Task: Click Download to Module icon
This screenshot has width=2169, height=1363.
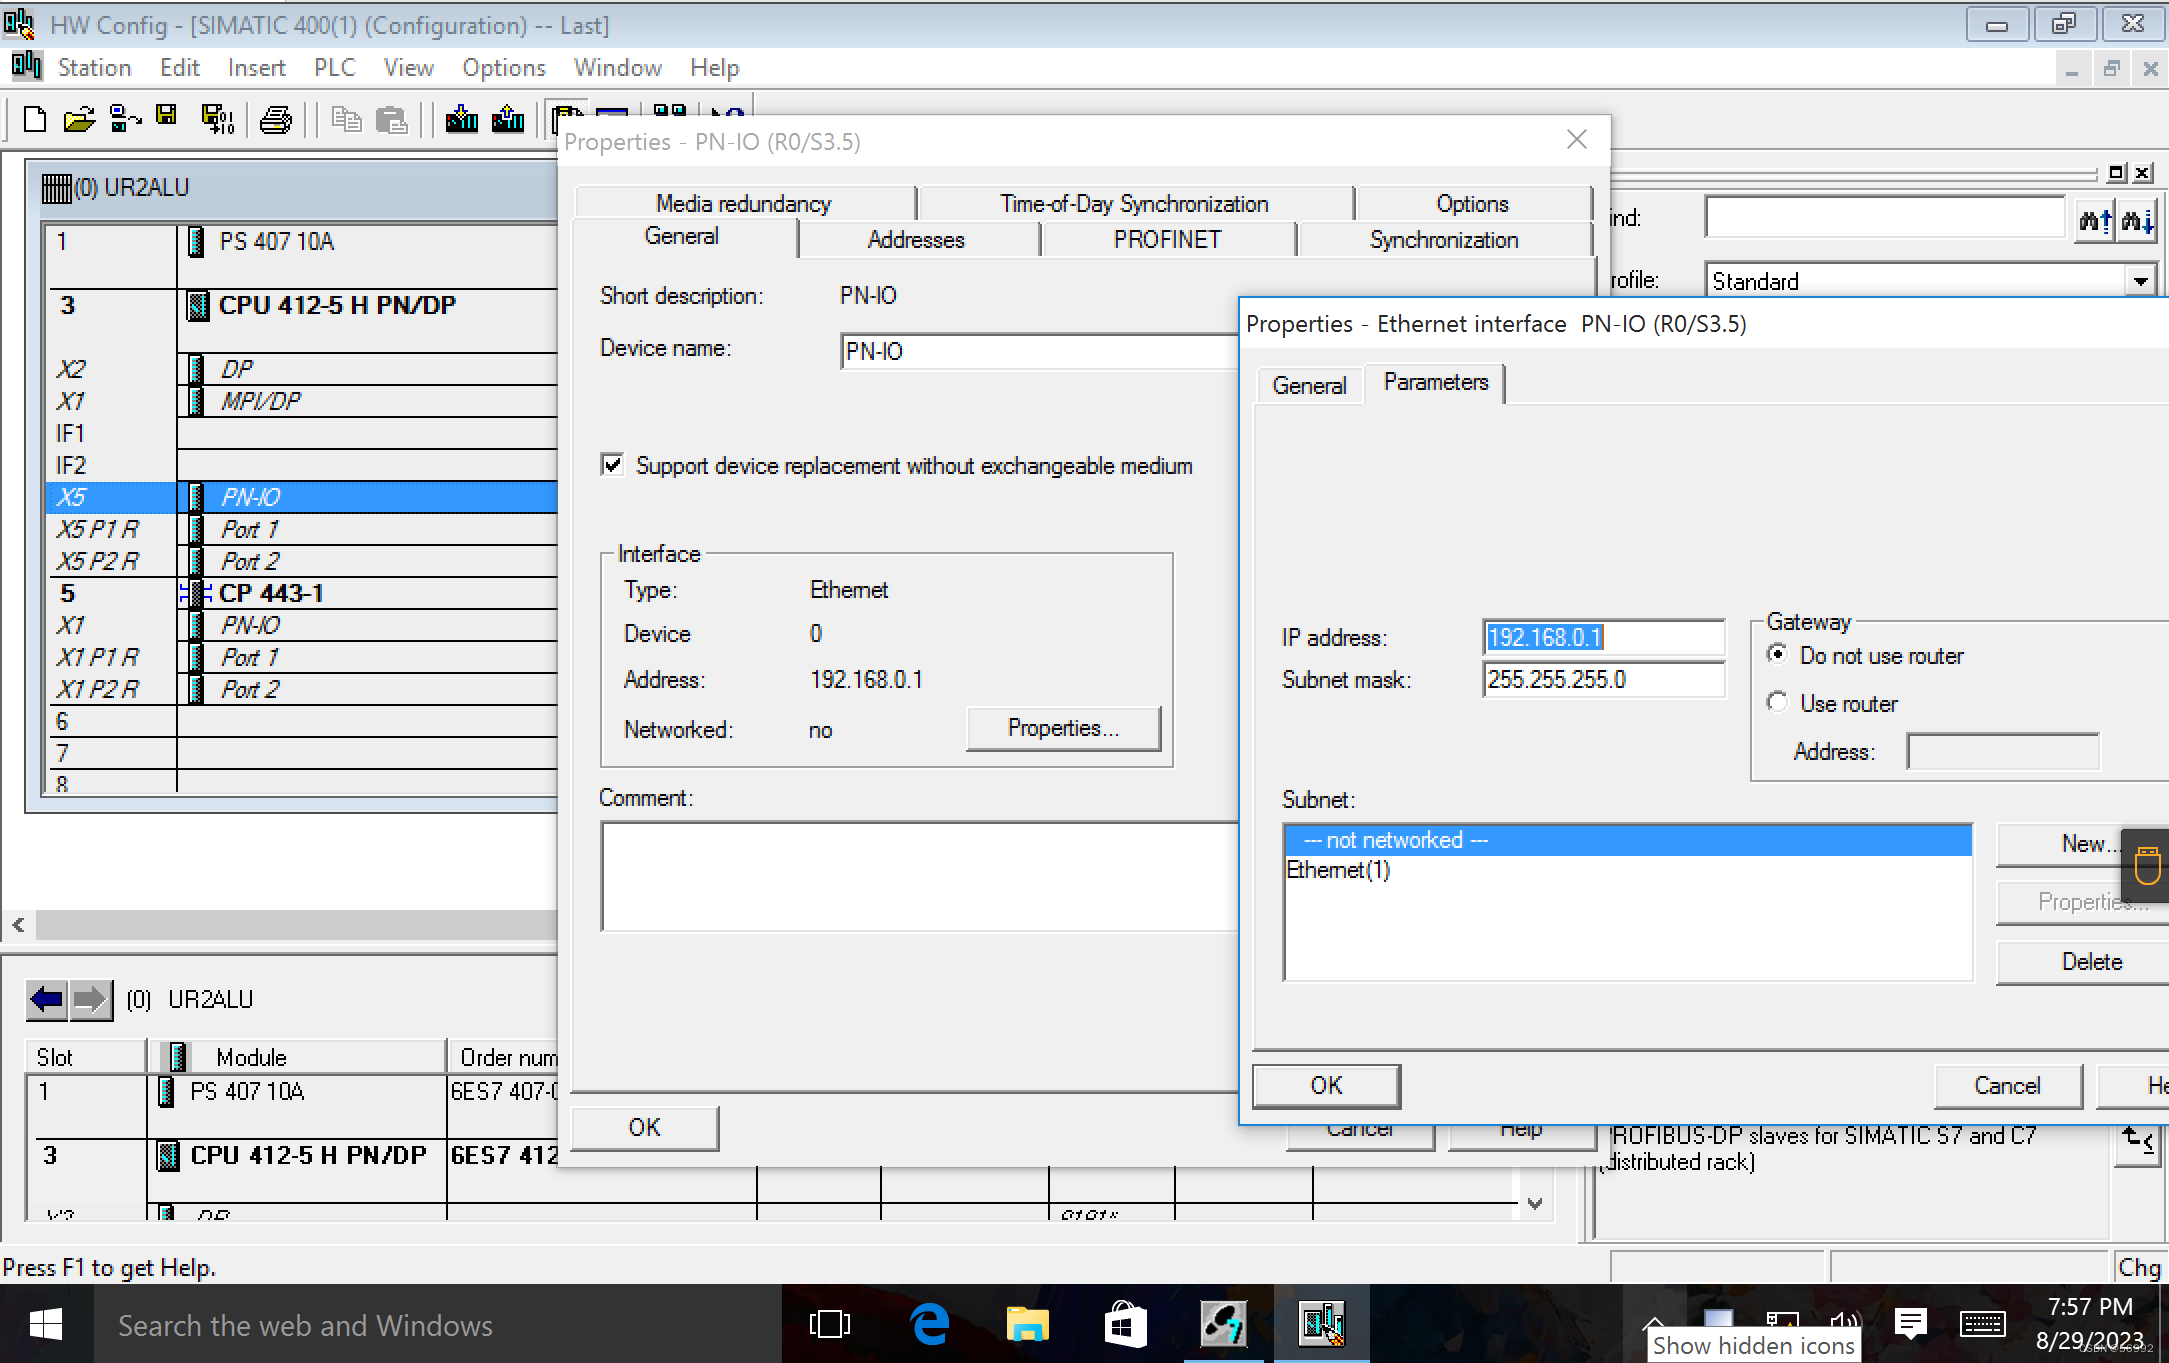Action: (x=461, y=120)
